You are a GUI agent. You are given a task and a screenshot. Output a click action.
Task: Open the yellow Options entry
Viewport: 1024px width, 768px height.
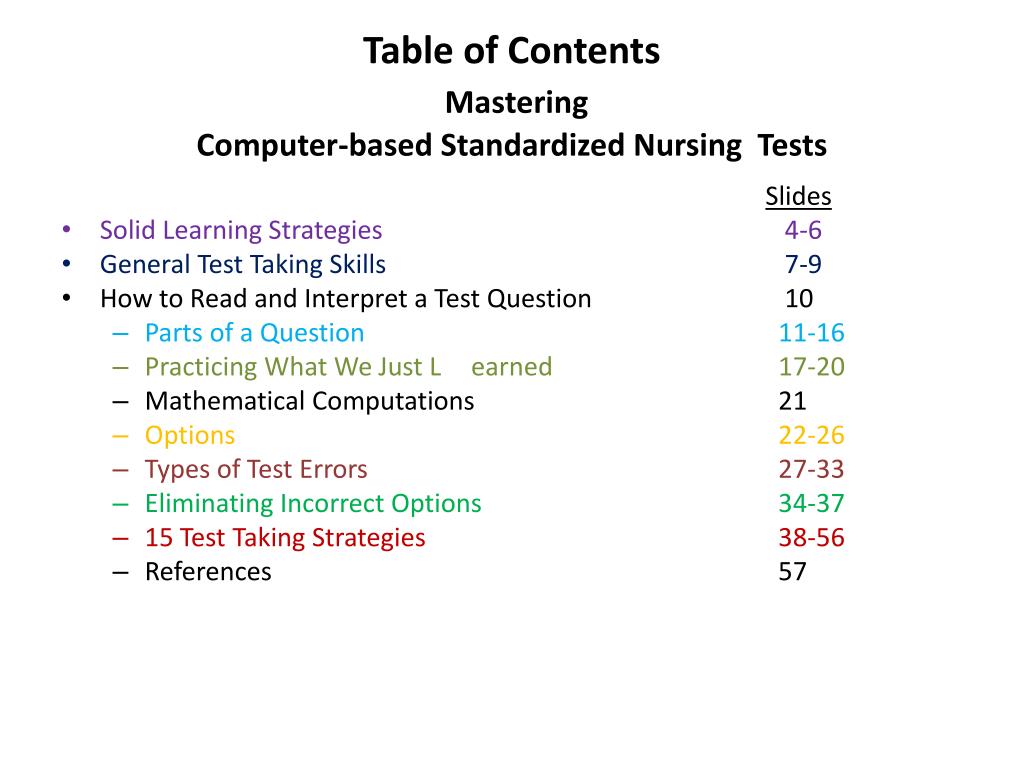(x=190, y=436)
